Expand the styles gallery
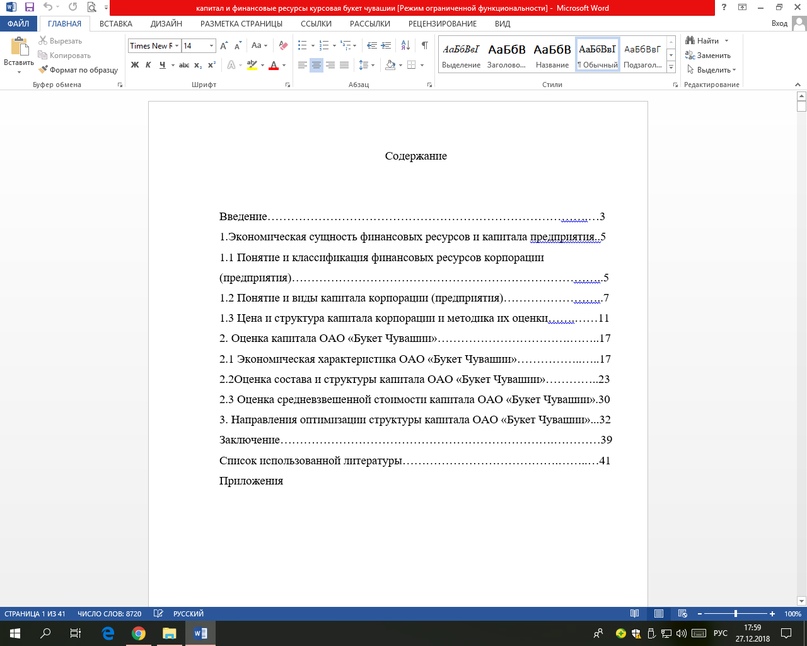807x646 pixels. (671, 67)
